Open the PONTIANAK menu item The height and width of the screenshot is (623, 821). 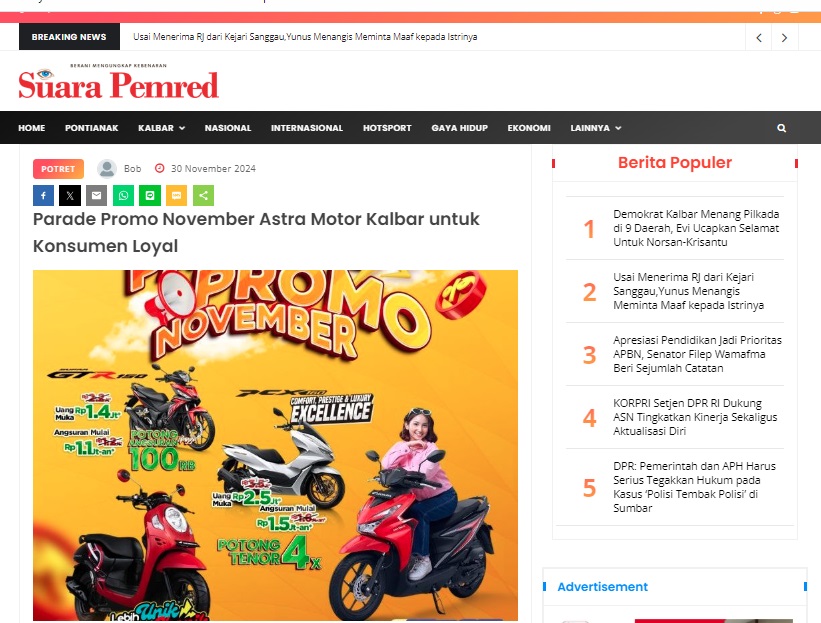point(92,128)
